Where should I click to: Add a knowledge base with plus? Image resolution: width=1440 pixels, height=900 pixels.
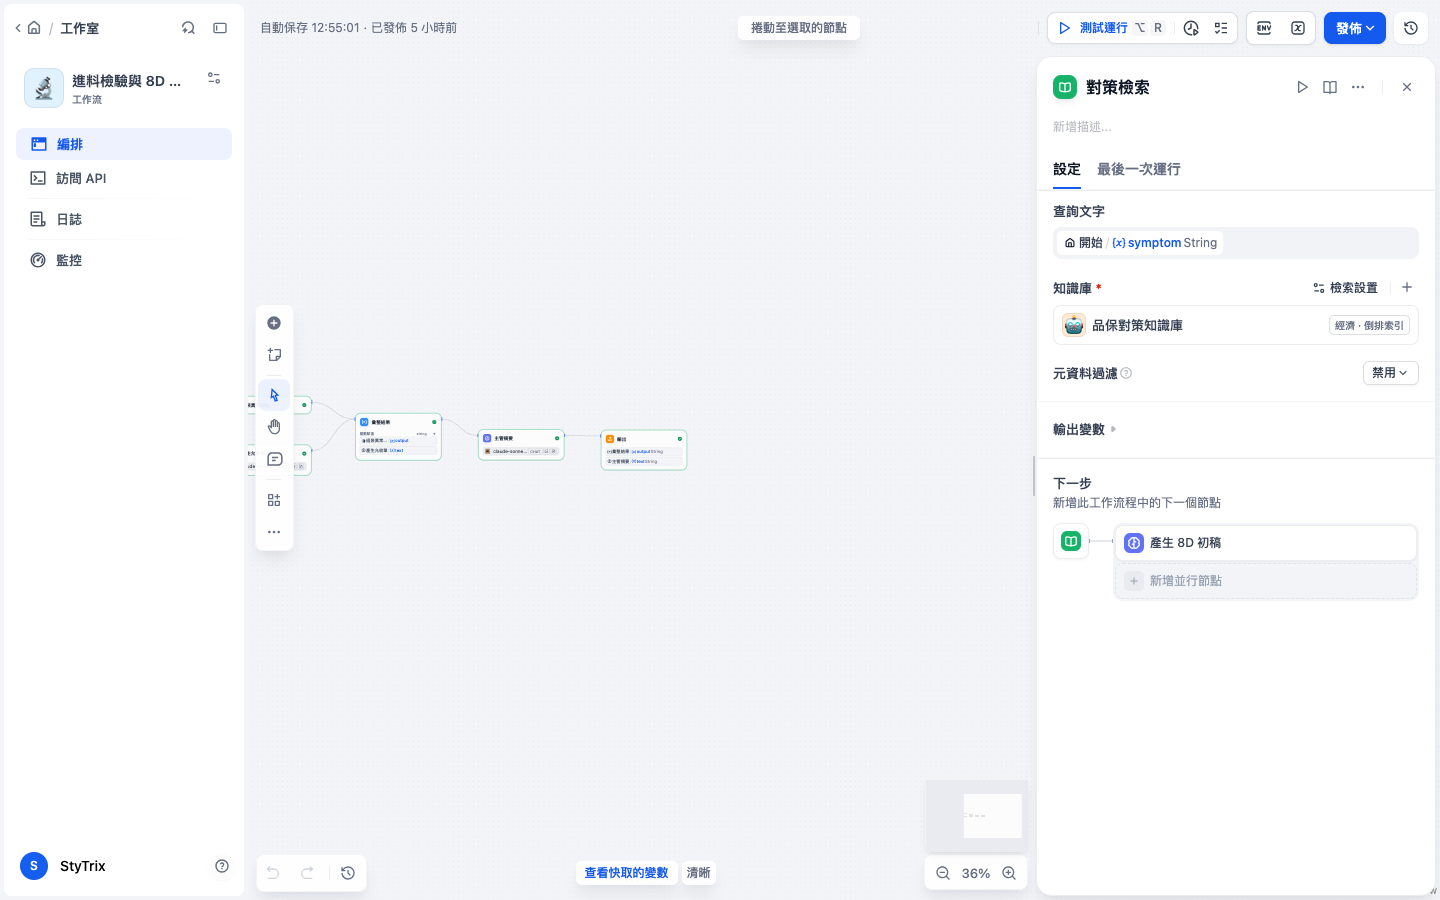point(1407,287)
